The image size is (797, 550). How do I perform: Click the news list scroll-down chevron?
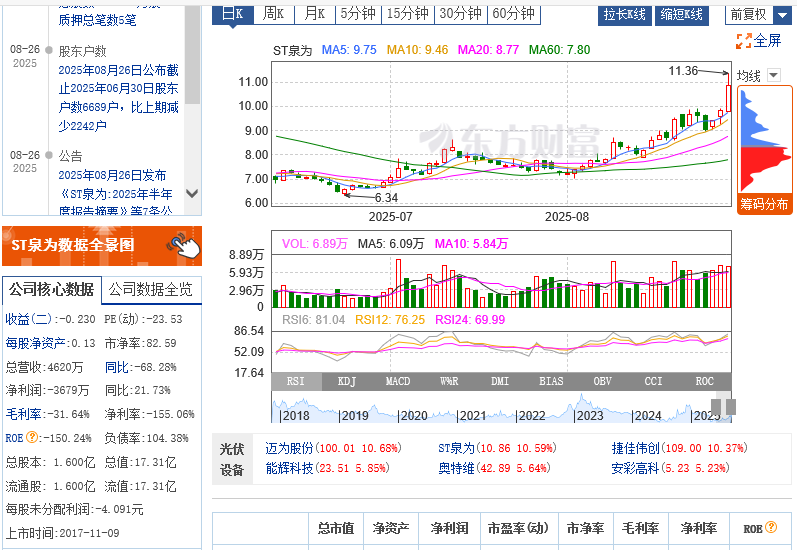(192, 193)
